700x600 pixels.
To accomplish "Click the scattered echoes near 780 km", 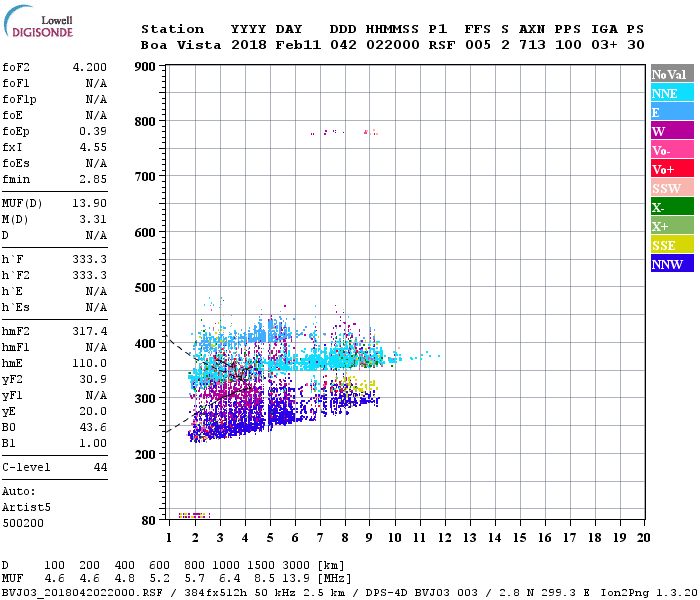I will tap(344, 132).
